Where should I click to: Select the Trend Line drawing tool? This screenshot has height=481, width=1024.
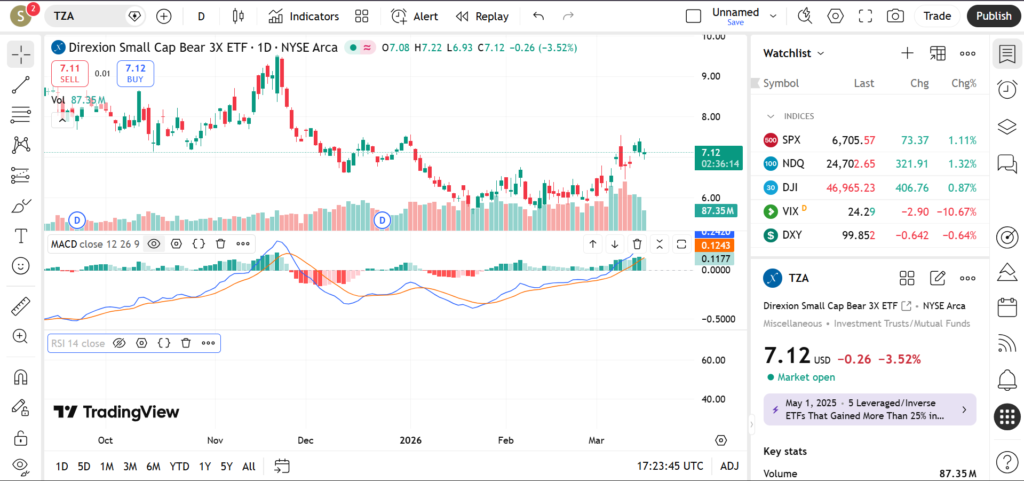click(21, 85)
